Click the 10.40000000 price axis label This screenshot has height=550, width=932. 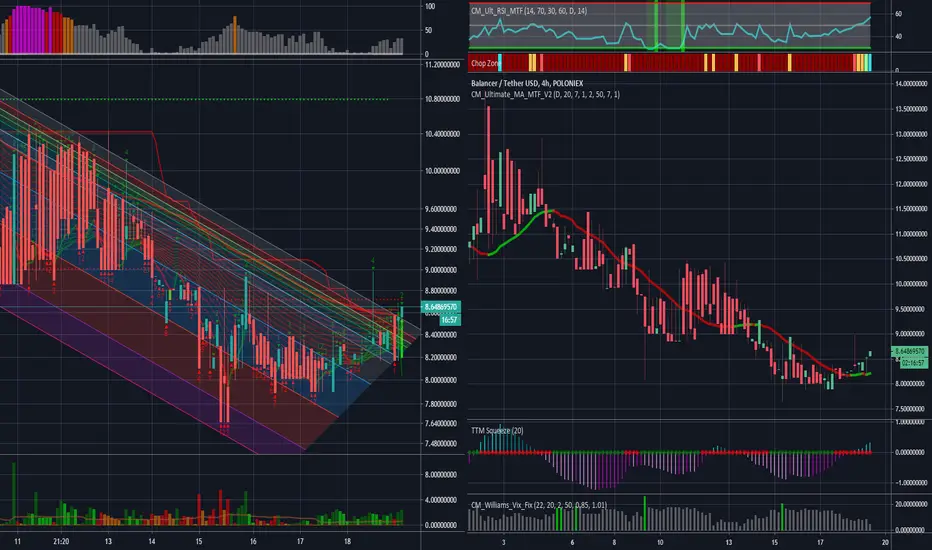pyautogui.click(x=441, y=134)
